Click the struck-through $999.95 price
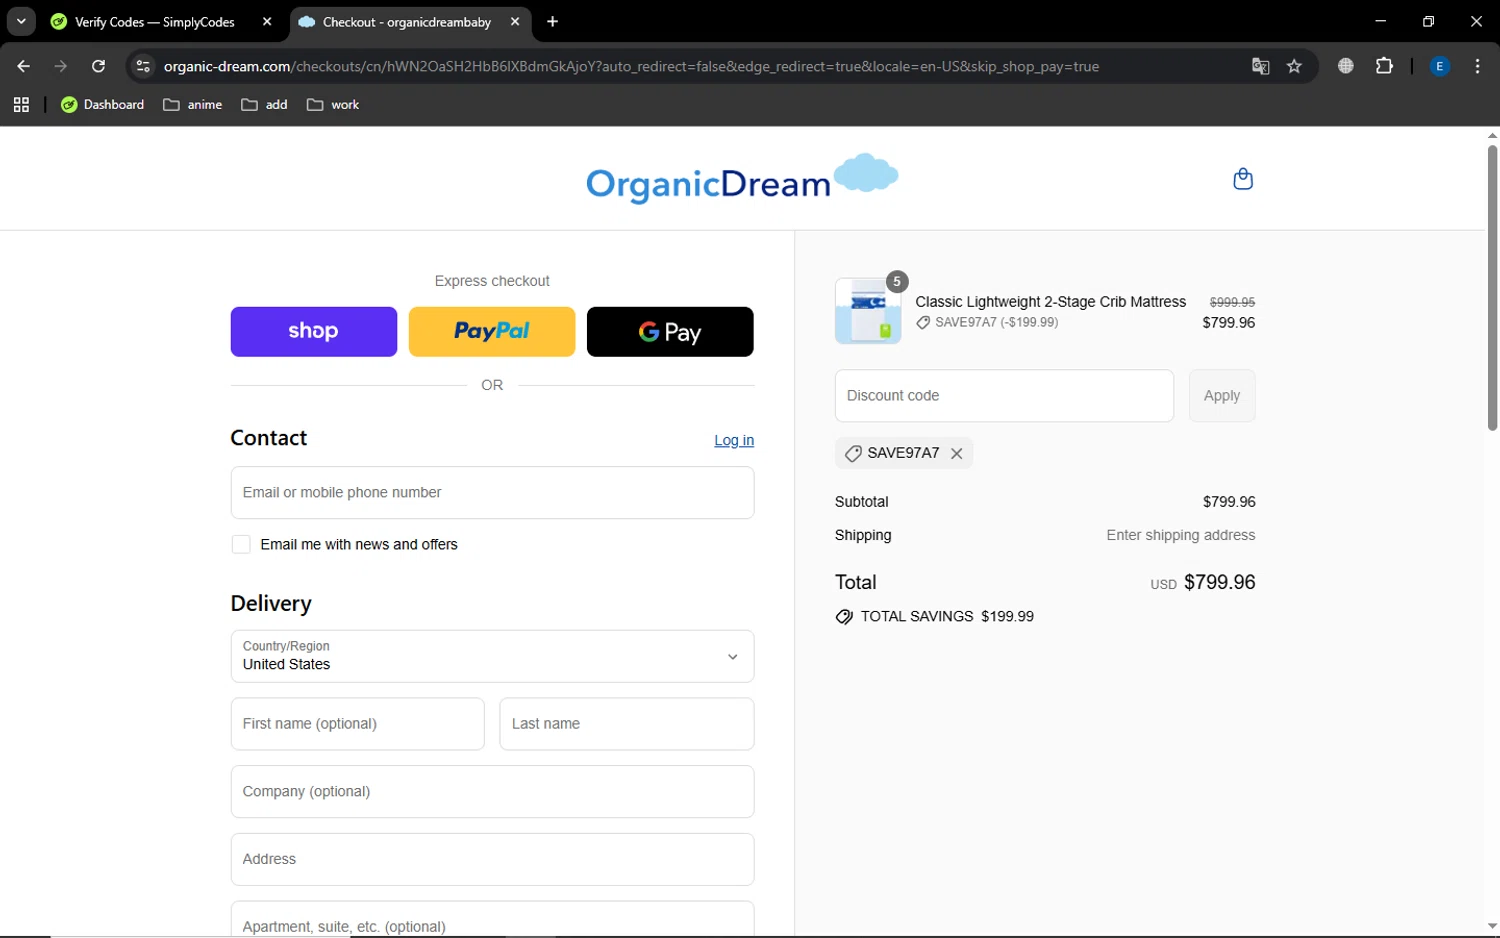Viewport: 1500px width, 938px height. (1232, 302)
